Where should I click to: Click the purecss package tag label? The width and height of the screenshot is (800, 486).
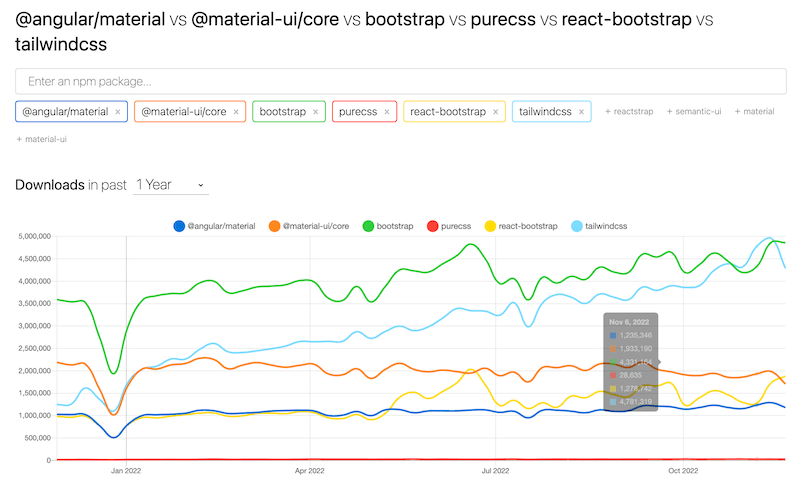click(358, 112)
